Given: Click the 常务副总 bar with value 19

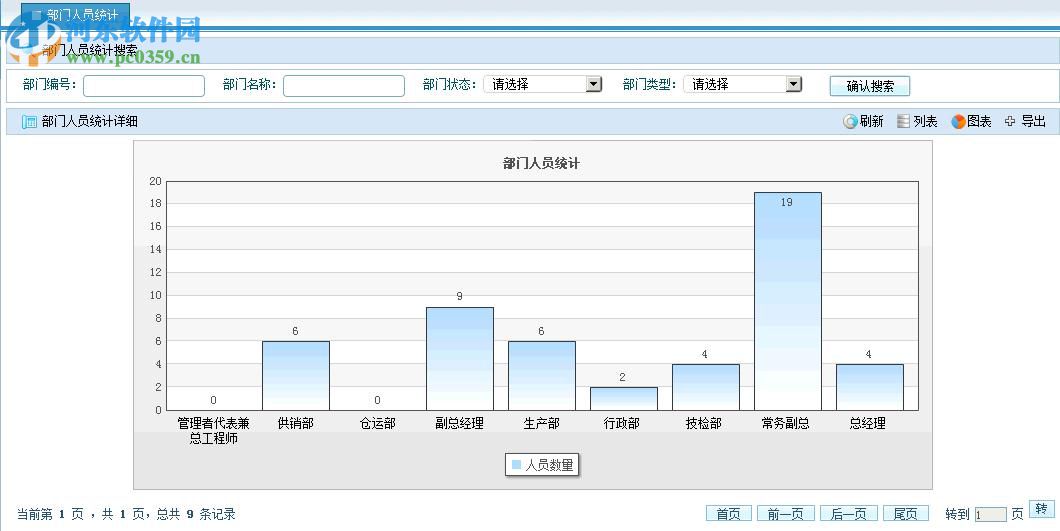Looking at the screenshot, I should click(788, 301).
